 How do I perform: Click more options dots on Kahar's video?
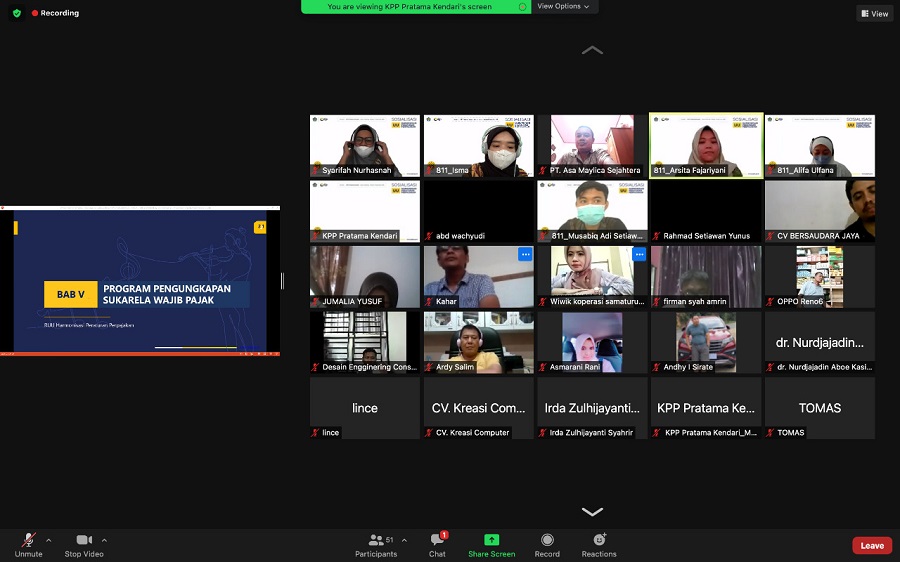(525, 254)
